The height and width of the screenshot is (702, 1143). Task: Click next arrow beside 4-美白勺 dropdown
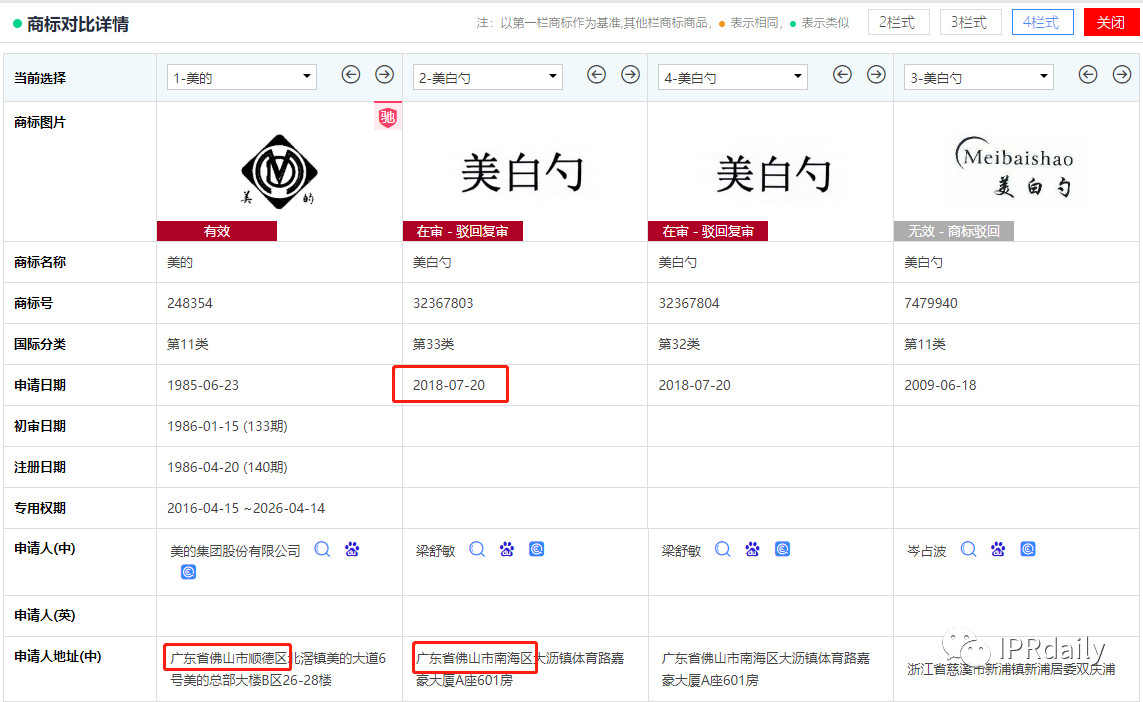click(x=875, y=74)
